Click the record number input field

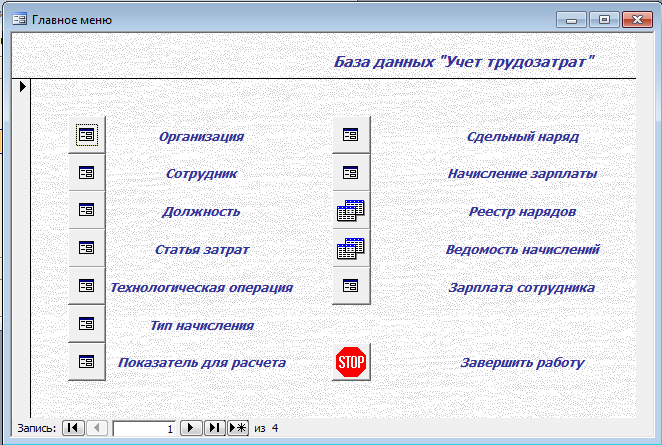(x=144, y=428)
